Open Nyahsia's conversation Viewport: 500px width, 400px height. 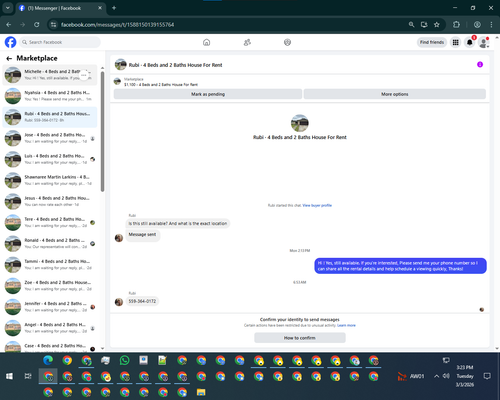pos(50,96)
